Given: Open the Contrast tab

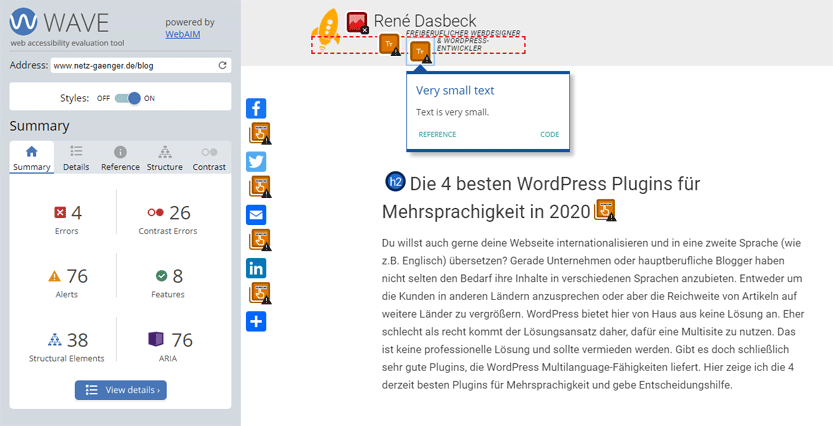Looking at the screenshot, I should pos(209,158).
